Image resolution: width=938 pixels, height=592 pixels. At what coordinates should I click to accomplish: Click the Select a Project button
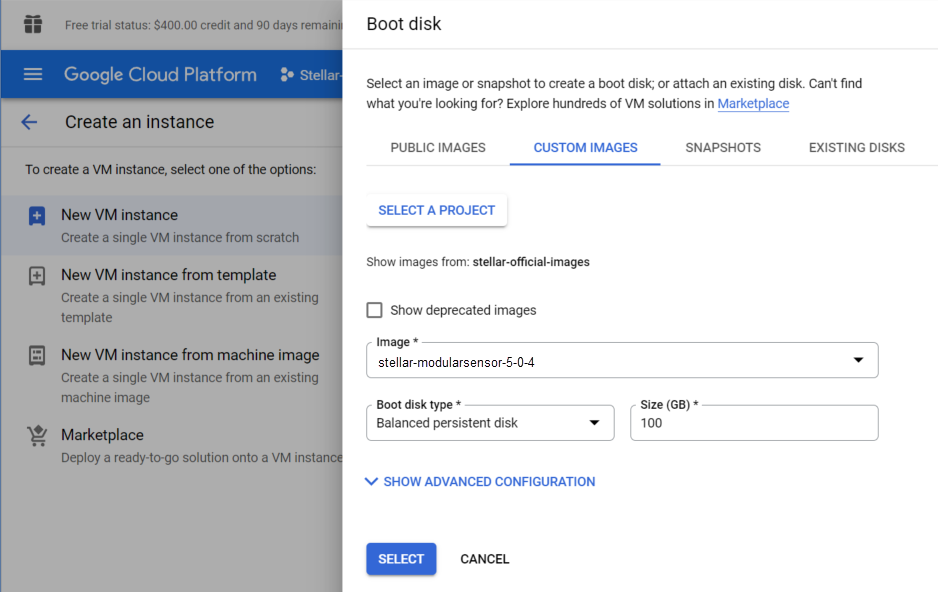tap(437, 210)
